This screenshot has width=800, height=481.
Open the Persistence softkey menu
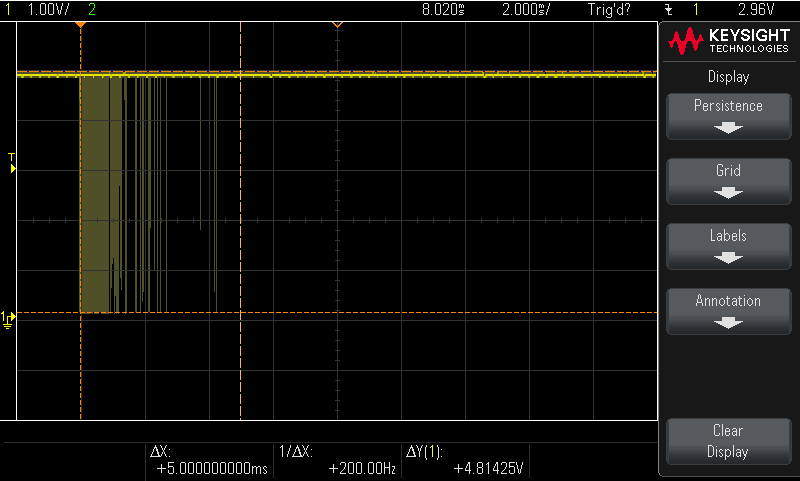tap(728, 115)
